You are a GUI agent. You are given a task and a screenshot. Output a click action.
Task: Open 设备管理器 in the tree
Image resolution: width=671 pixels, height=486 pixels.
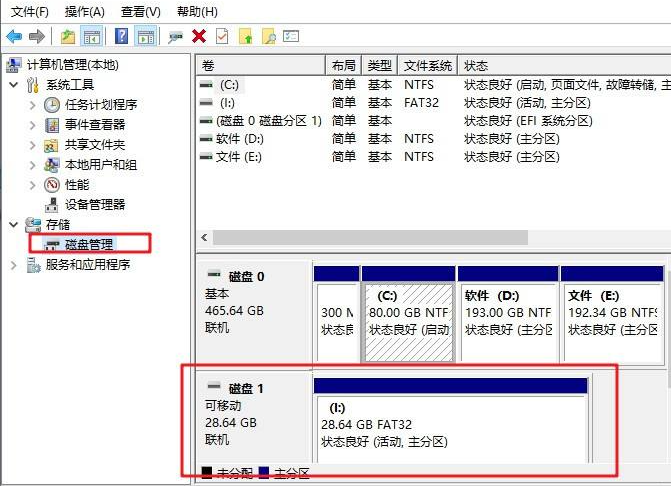click(x=95, y=204)
